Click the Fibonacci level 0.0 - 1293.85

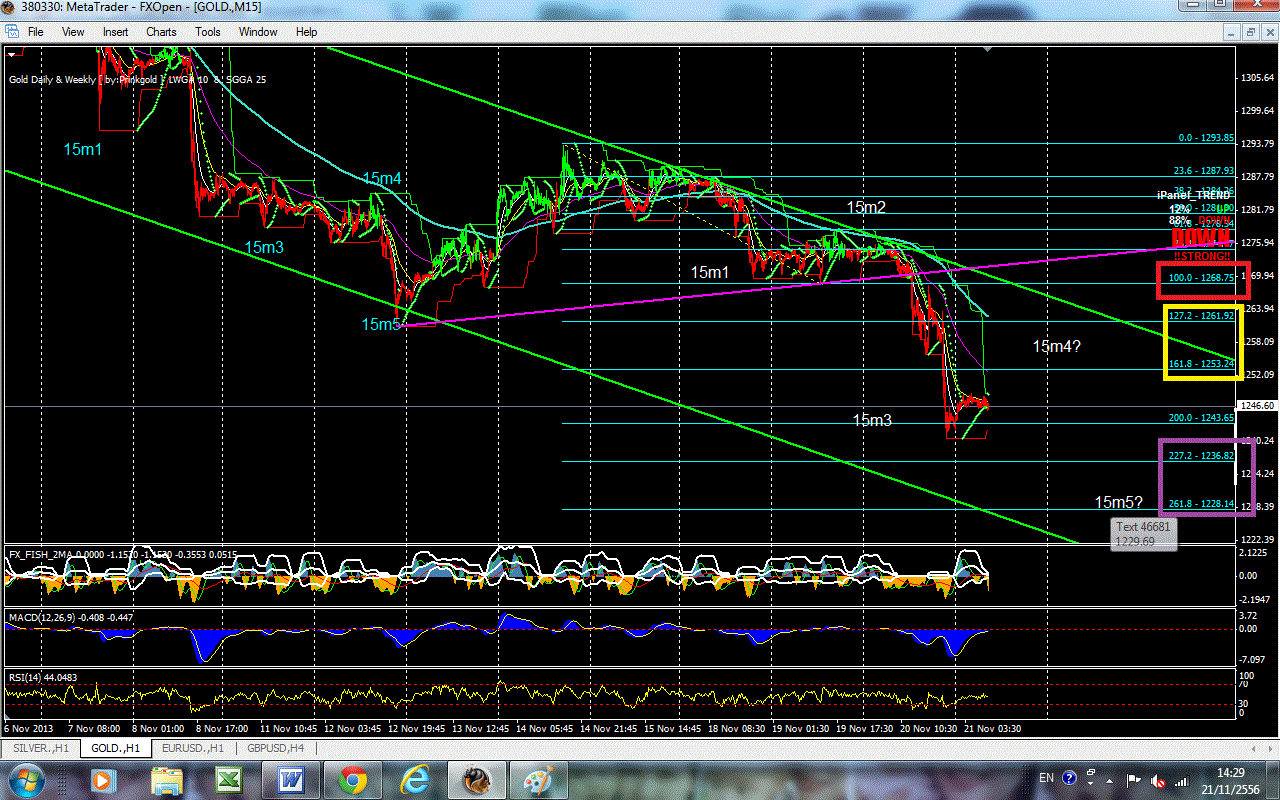click(1207, 138)
